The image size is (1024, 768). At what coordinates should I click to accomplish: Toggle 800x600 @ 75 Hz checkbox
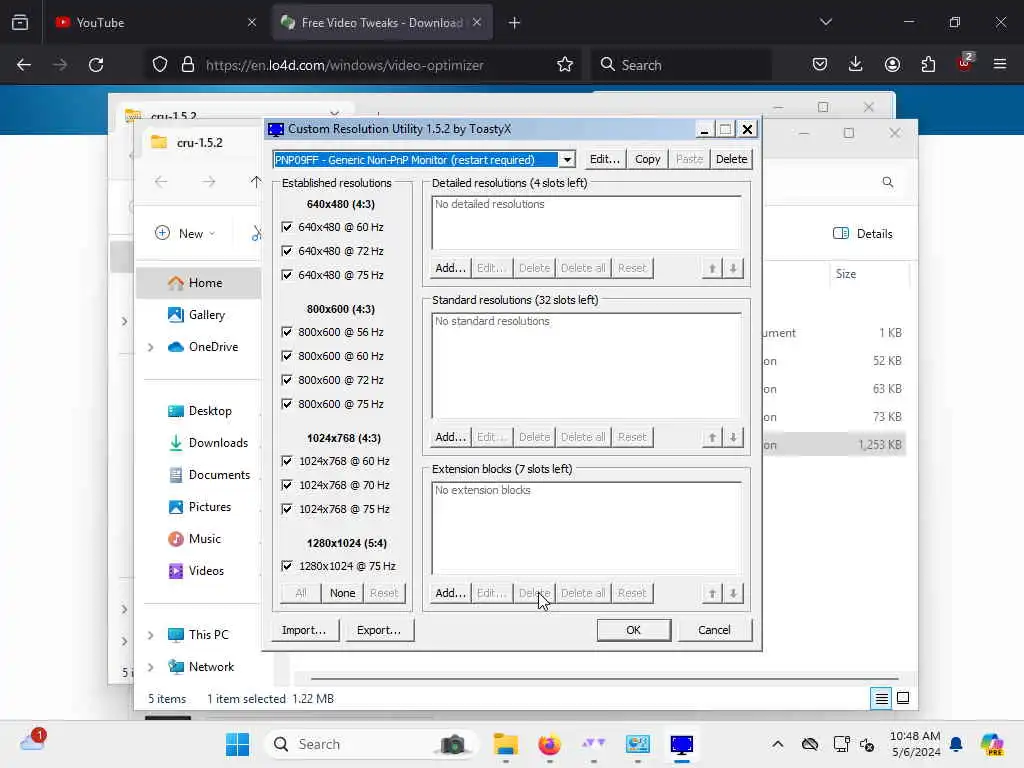tap(287, 404)
